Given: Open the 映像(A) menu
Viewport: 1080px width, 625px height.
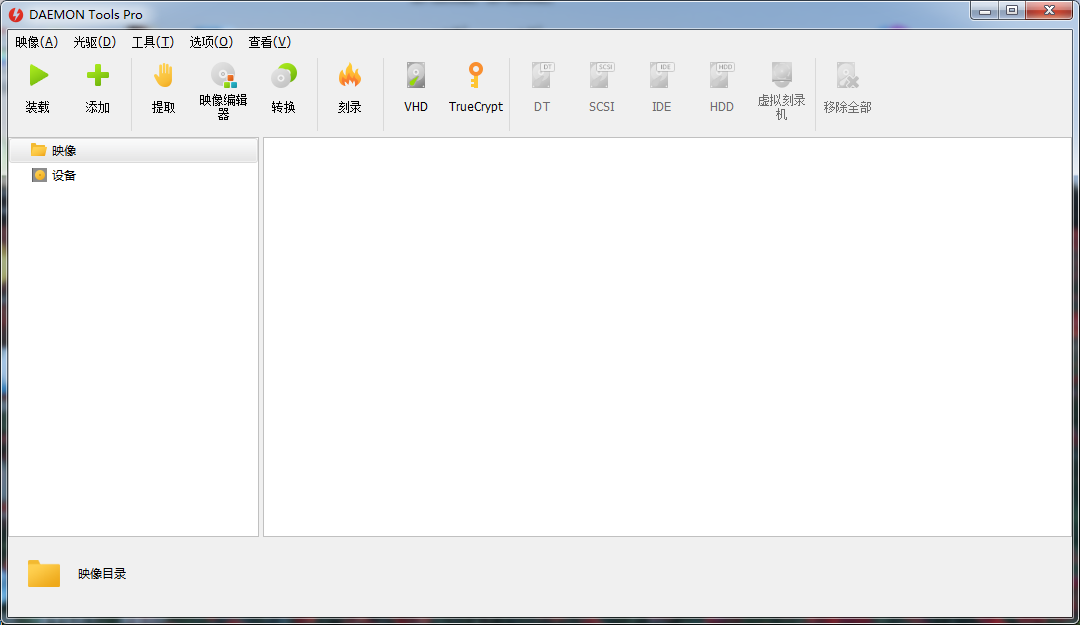Looking at the screenshot, I should (37, 42).
